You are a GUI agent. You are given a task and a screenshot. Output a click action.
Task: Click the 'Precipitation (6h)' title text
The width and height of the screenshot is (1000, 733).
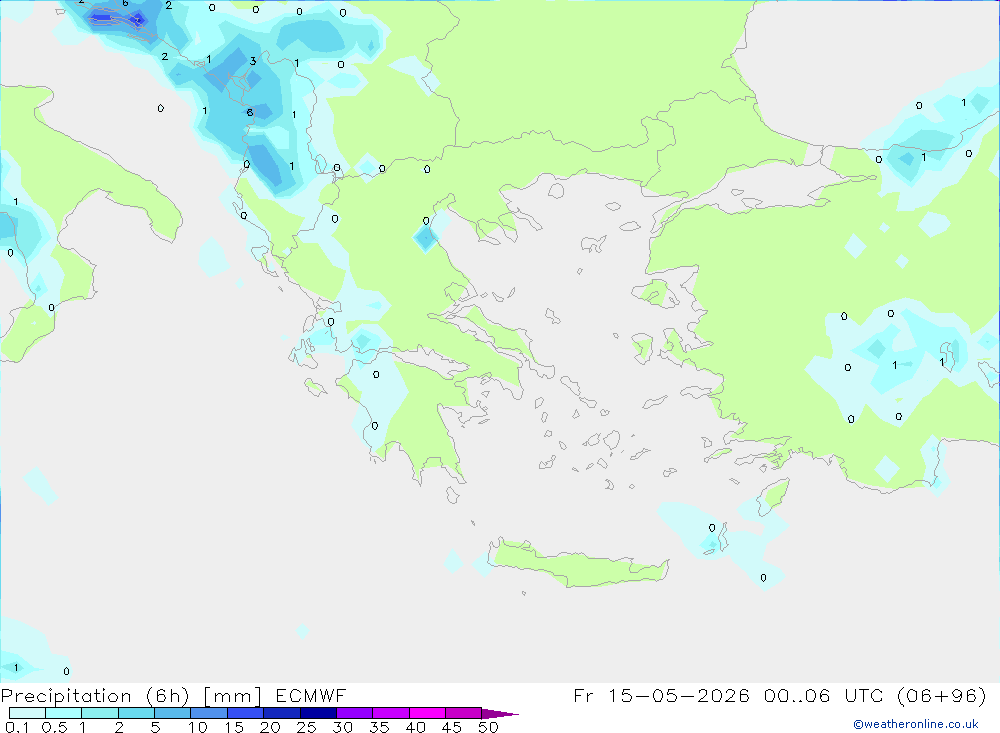tap(95, 695)
